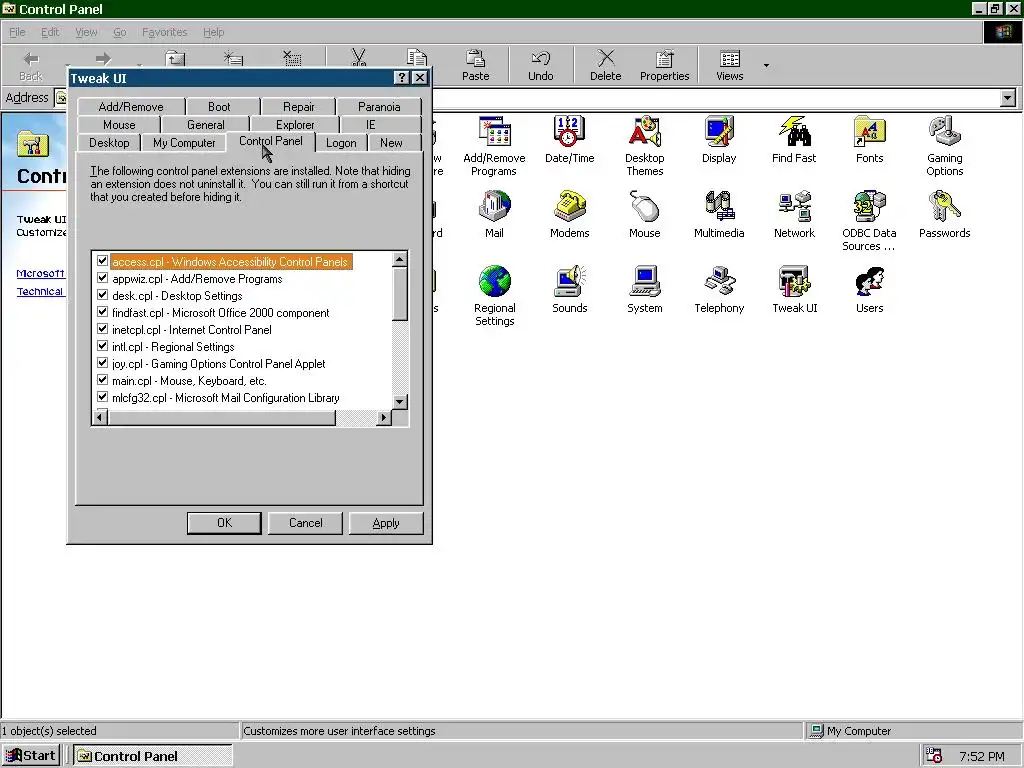
Task: Click OK in Tweak UI dialog
Action: pyautogui.click(x=224, y=523)
